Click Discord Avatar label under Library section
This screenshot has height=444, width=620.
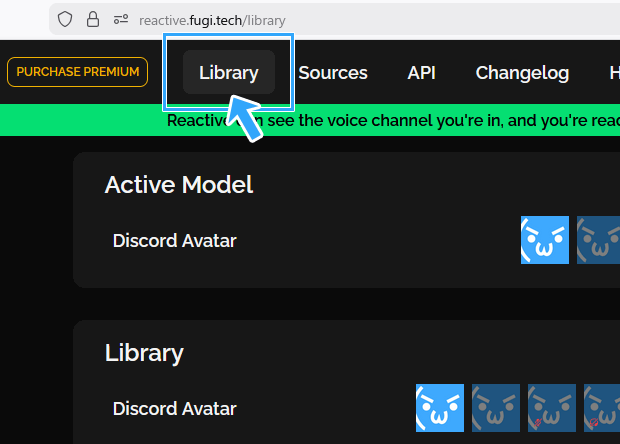(175, 408)
